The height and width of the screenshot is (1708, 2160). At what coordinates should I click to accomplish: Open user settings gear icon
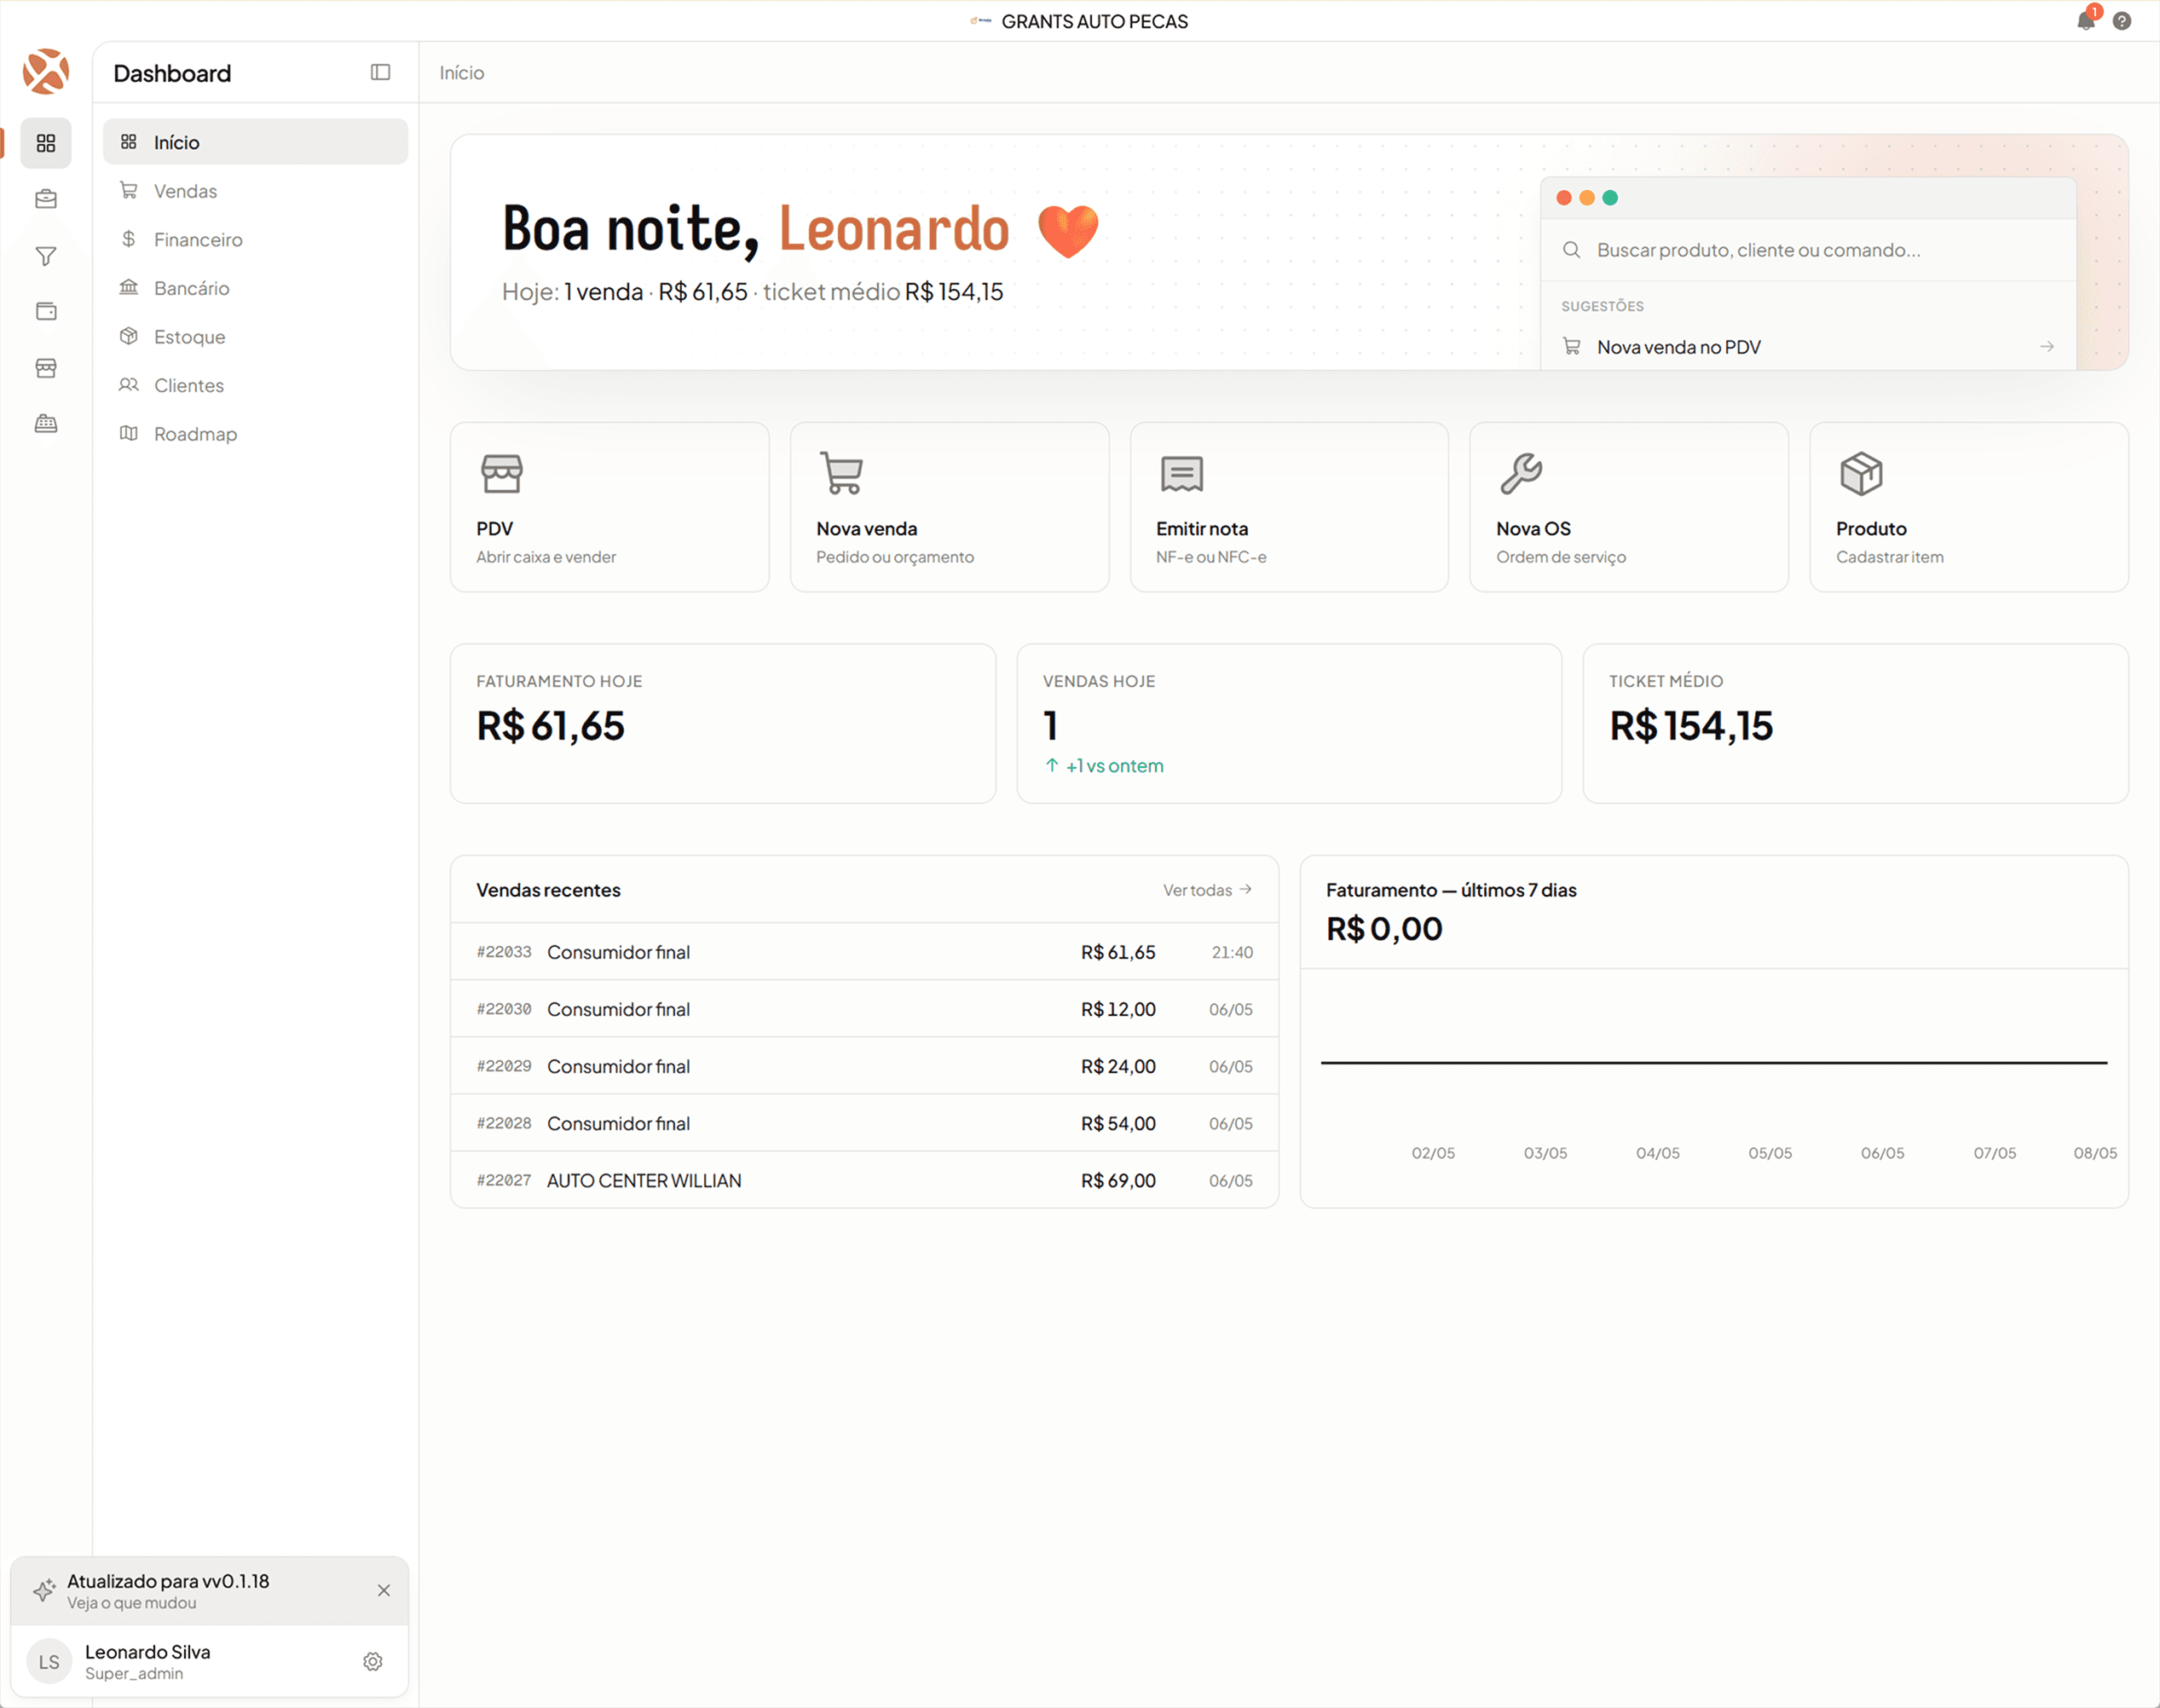(x=373, y=1661)
